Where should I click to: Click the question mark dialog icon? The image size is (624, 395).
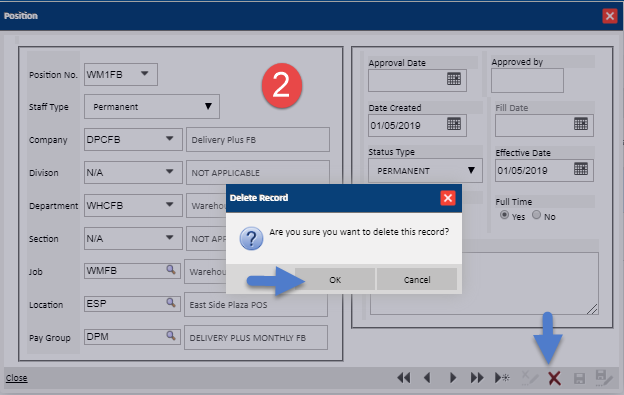click(x=251, y=238)
